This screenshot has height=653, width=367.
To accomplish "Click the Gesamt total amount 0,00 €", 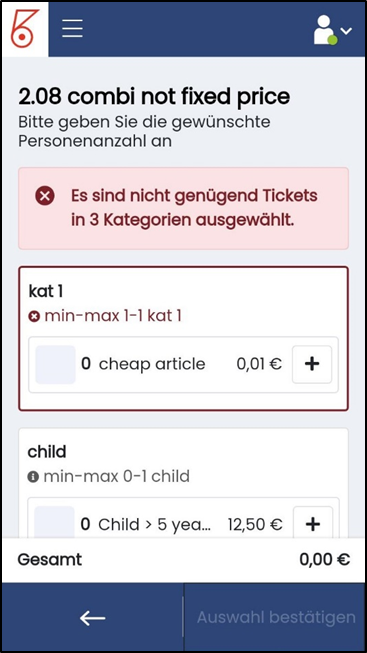I will [x=325, y=560].
